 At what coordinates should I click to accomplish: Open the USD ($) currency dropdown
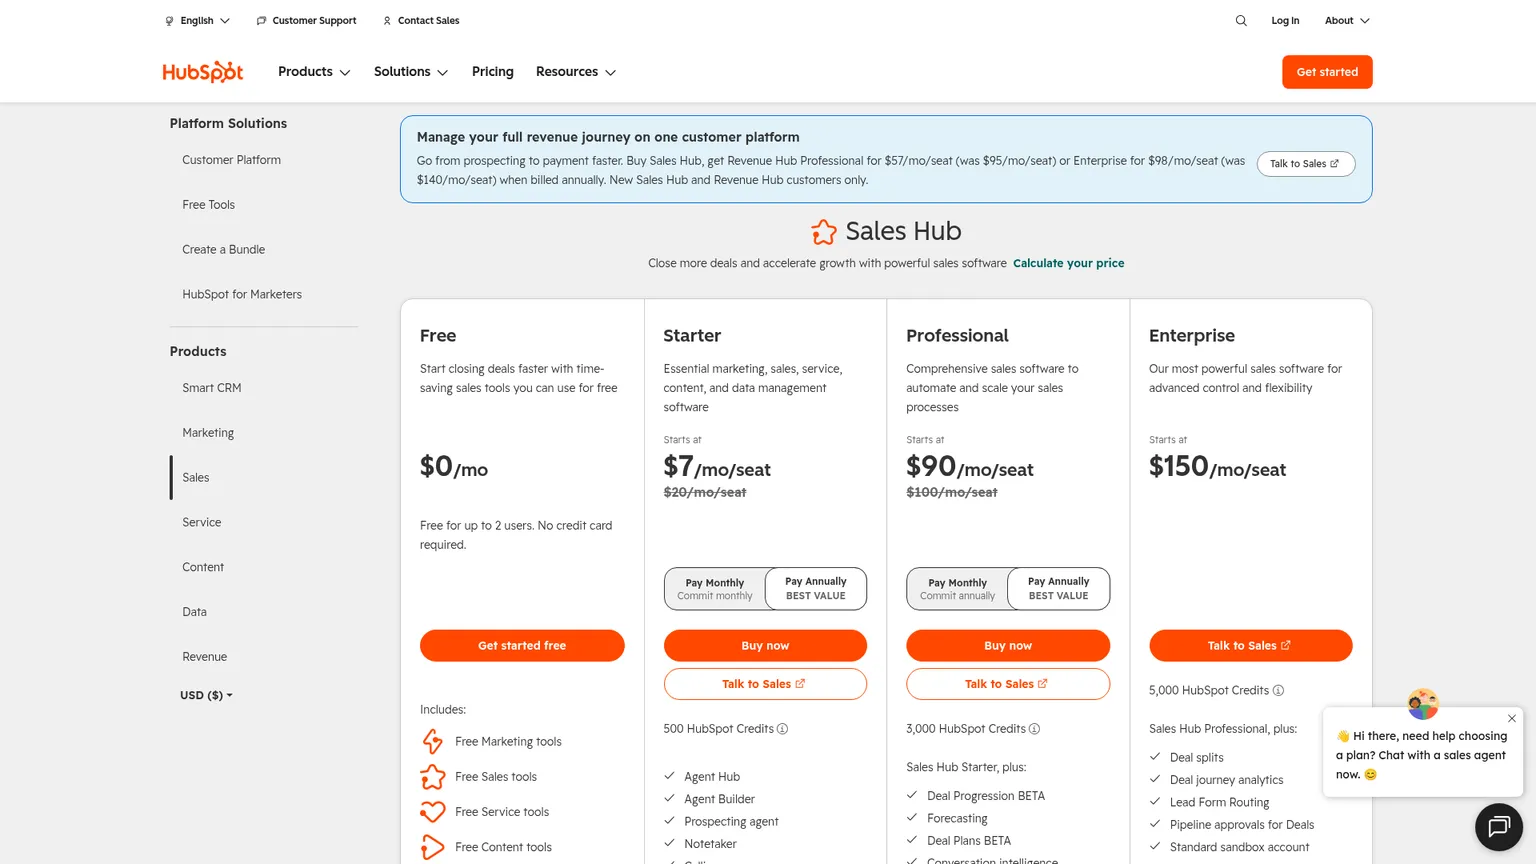[x=206, y=695]
